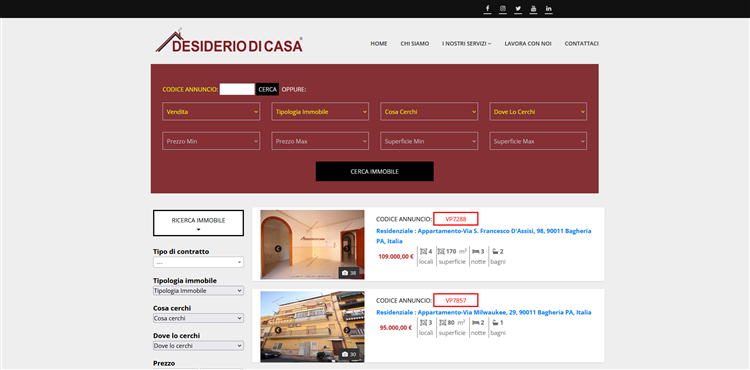Open the Vendita dropdown in search panel

point(211,112)
